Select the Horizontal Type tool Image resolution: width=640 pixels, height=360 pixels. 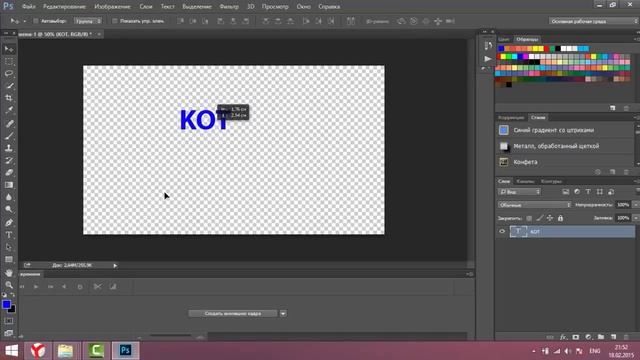click(x=9, y=235)
